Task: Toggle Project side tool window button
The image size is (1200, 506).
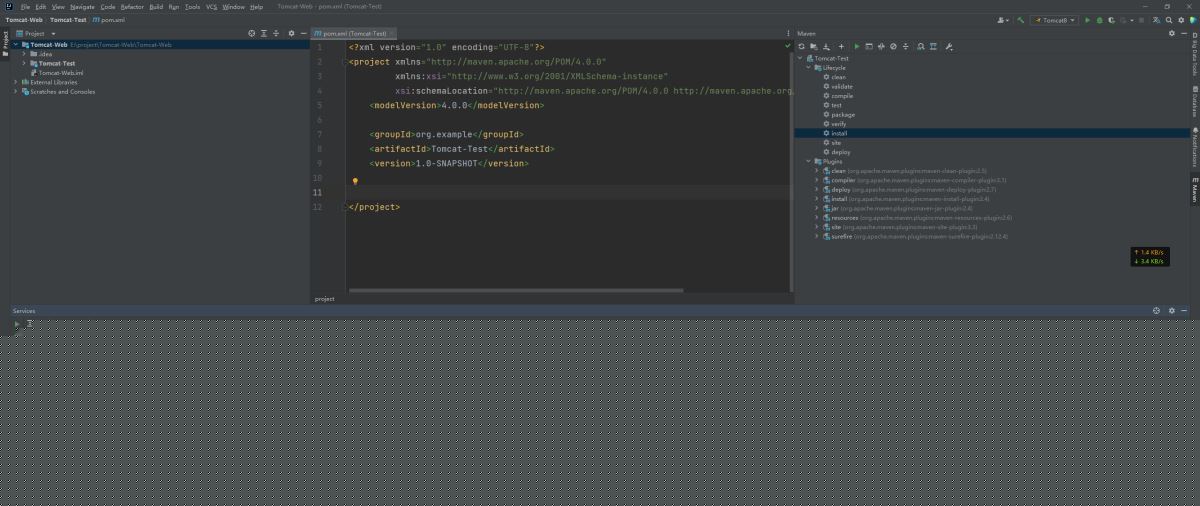Action: pyautogui.click(x=4, y=43)
